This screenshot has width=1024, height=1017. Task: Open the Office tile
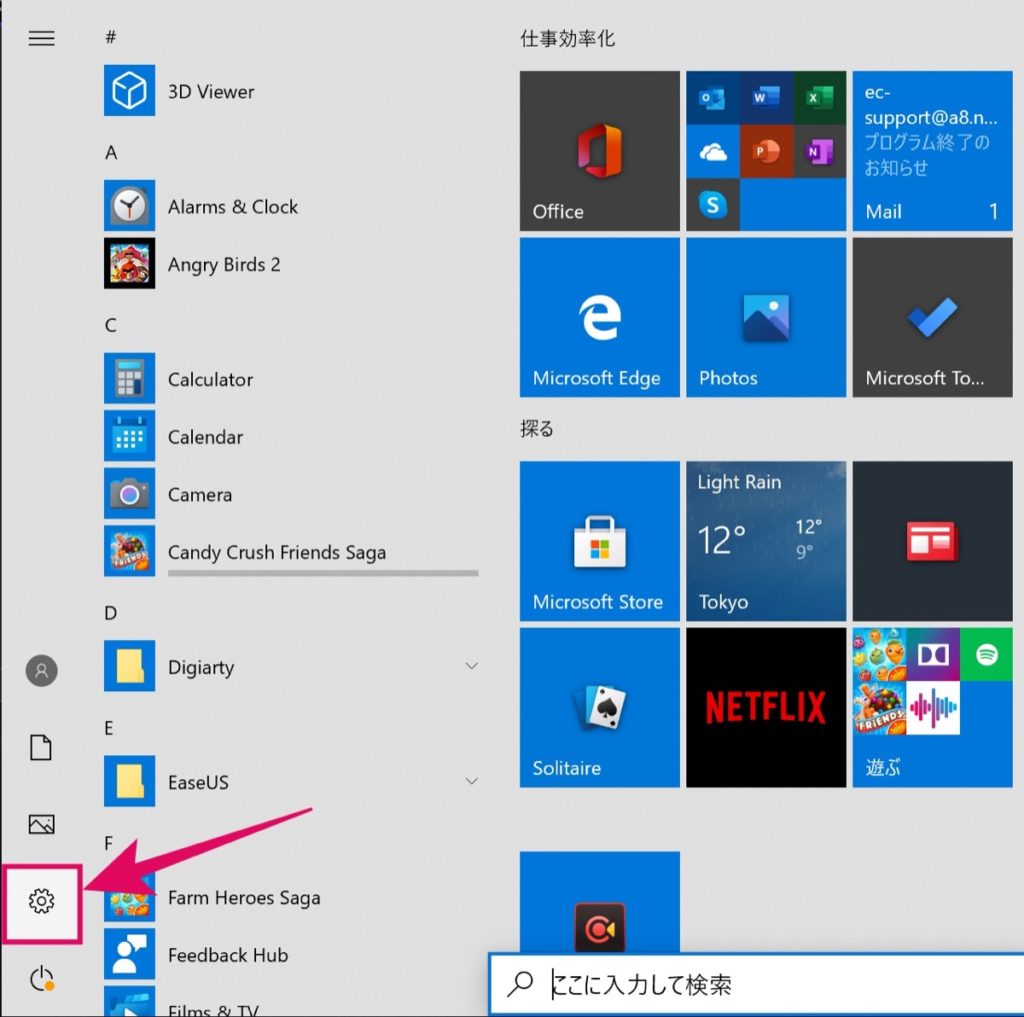600,150
